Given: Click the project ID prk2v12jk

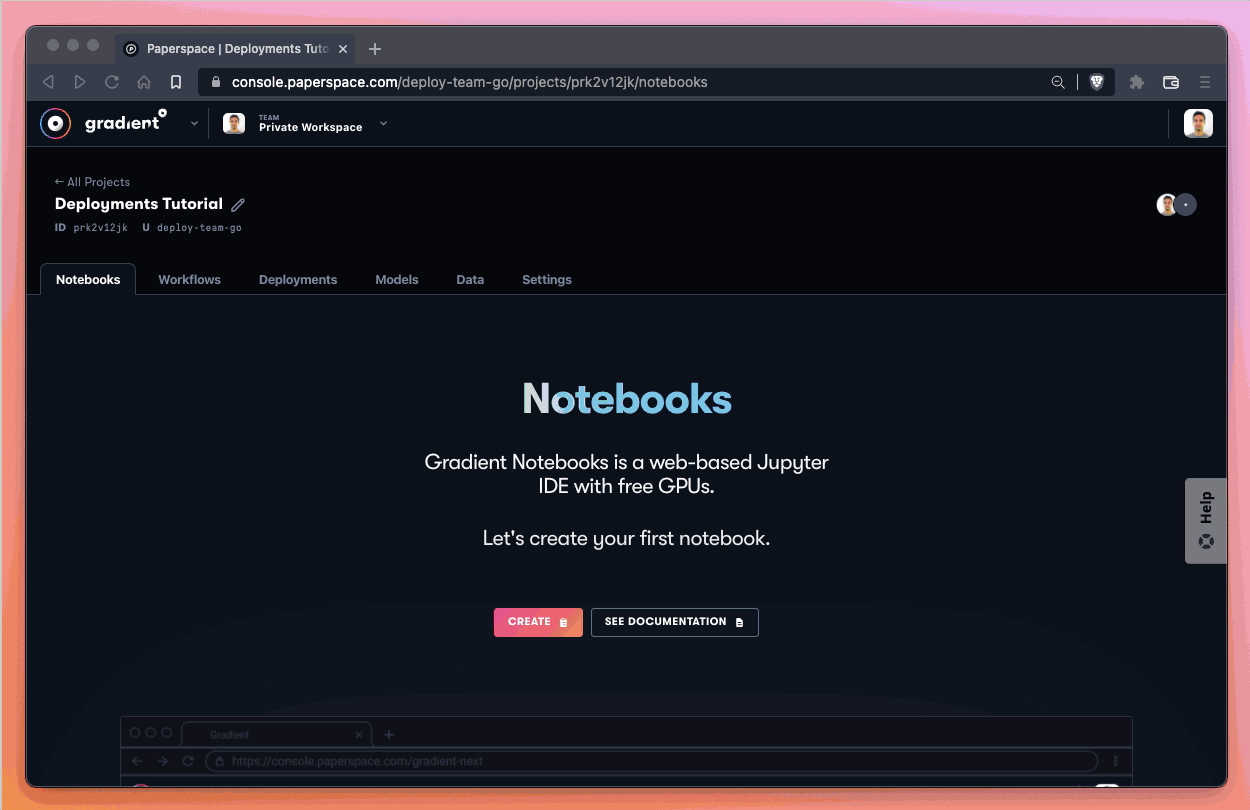Looking at the screenshot, I should pos(100,228).
